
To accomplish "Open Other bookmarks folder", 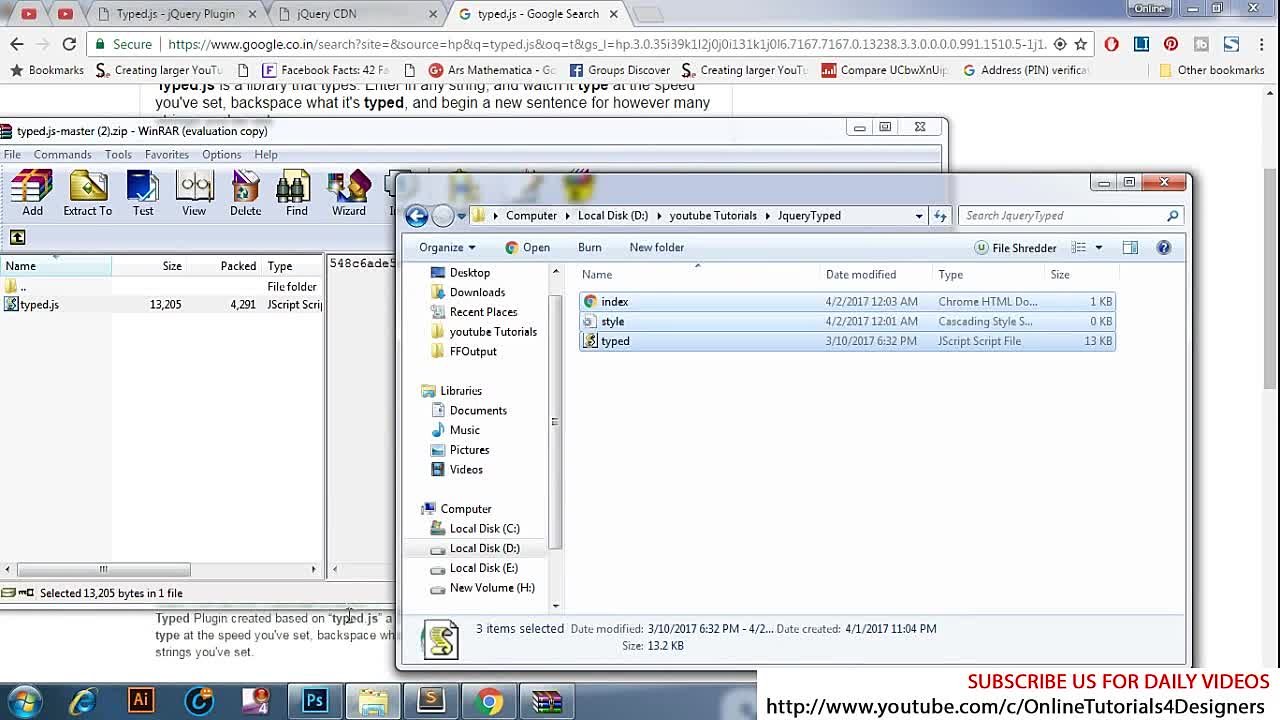I will tap(1211, 70).
